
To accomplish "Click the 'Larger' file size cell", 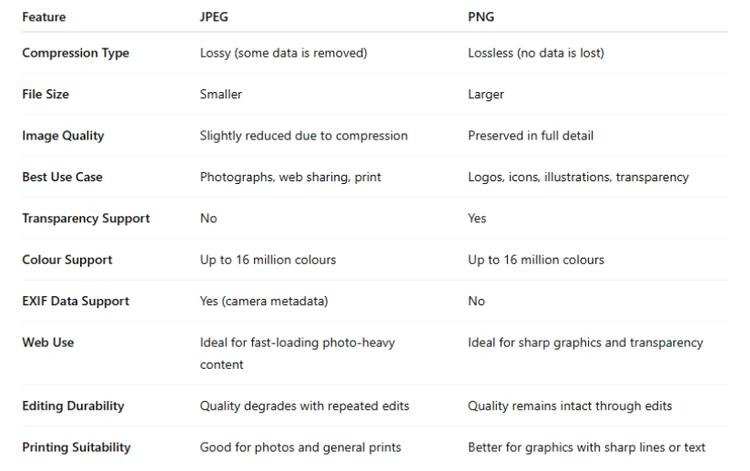I will click(486, 95).
